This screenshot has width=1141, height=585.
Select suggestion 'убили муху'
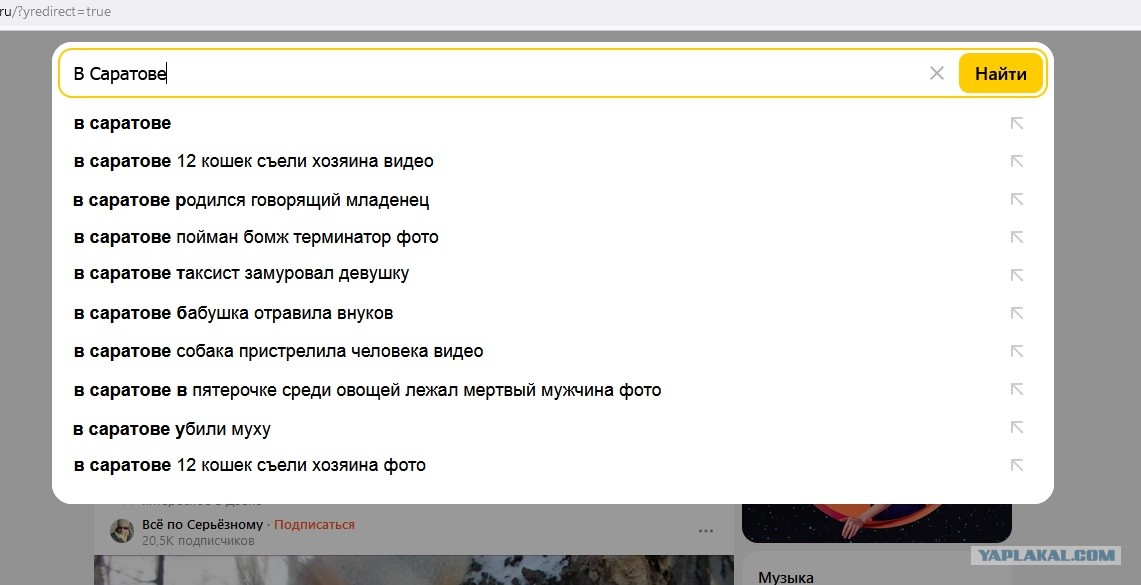tap(172, 429)
